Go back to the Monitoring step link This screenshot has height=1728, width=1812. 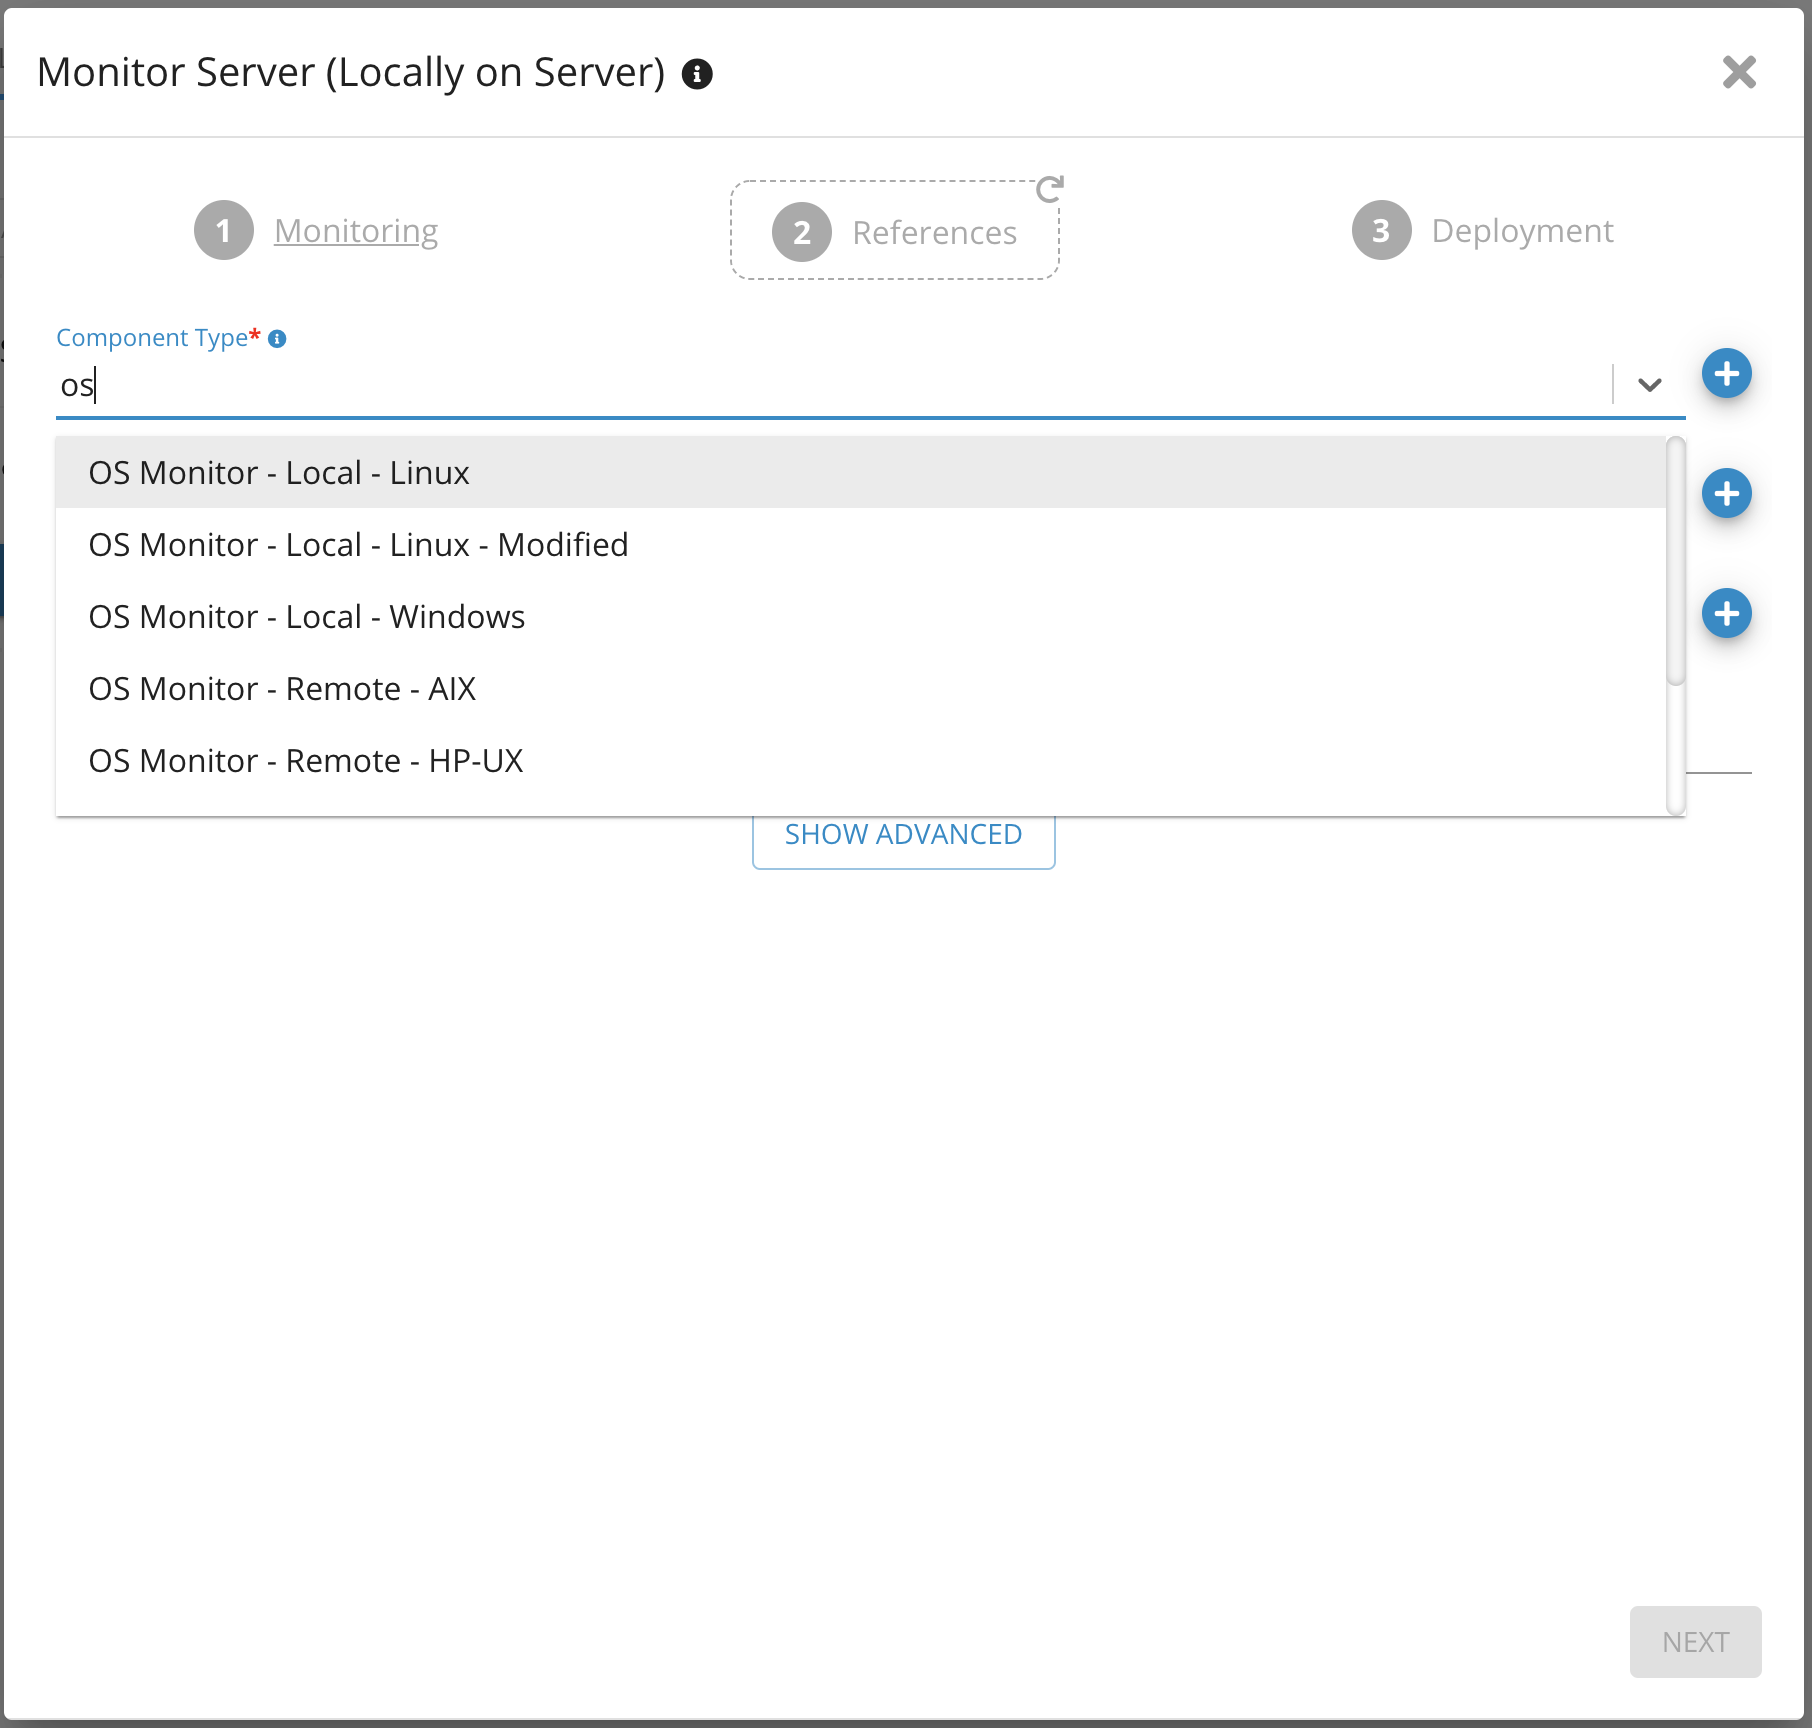pos(356,231)
